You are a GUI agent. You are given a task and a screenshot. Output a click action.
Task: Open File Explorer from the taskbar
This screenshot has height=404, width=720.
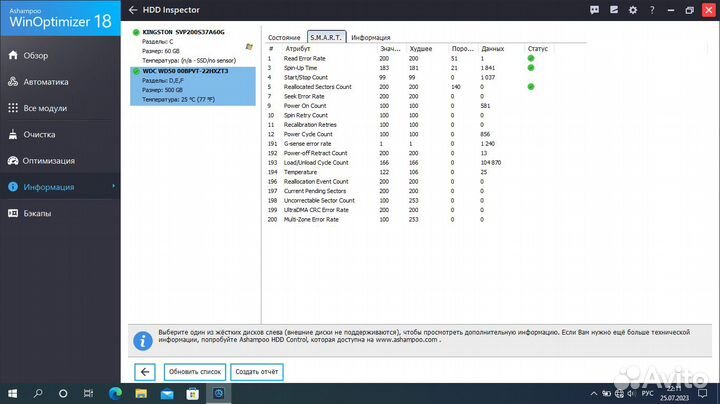(141, 393)
